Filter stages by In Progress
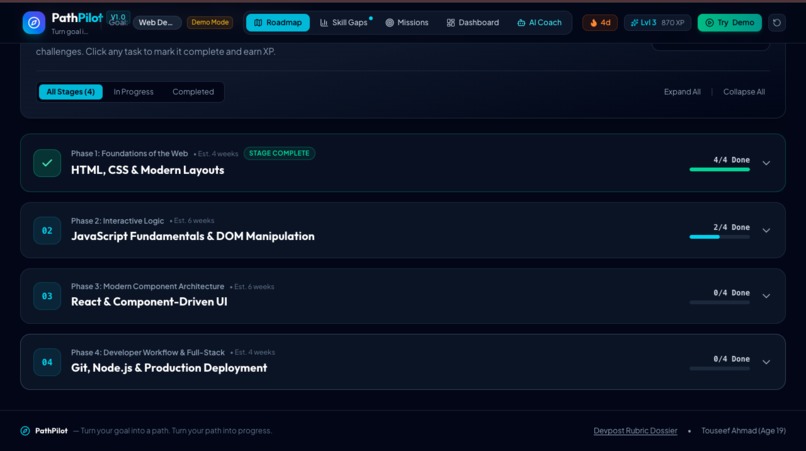This screenshot has width=806, height=451. pos(133,92)
